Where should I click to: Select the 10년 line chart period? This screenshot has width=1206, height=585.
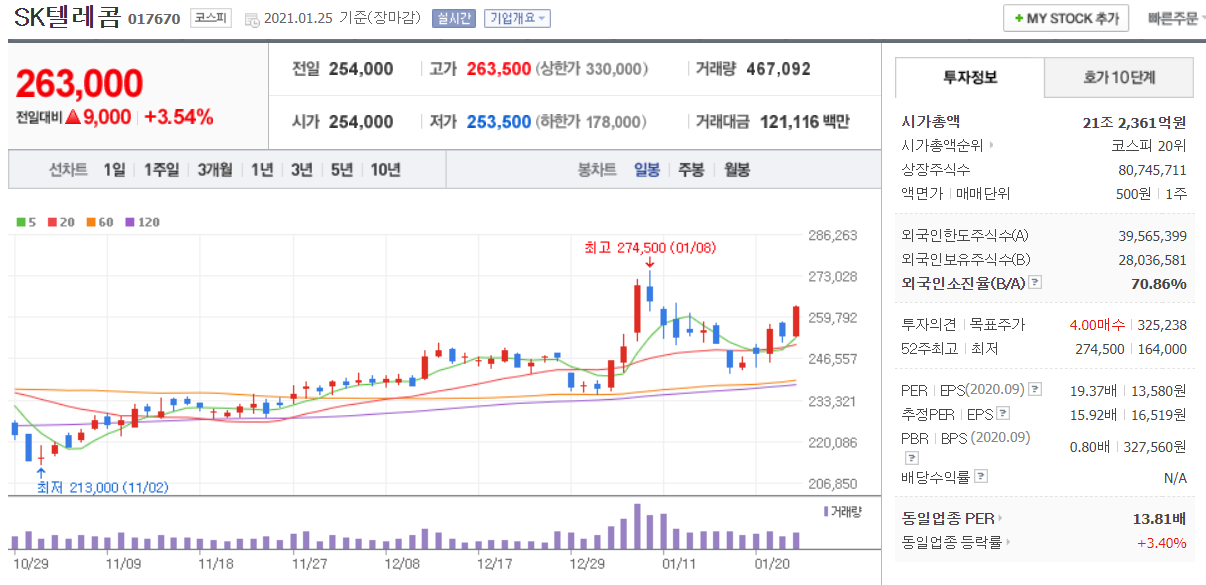pos(385,169)
